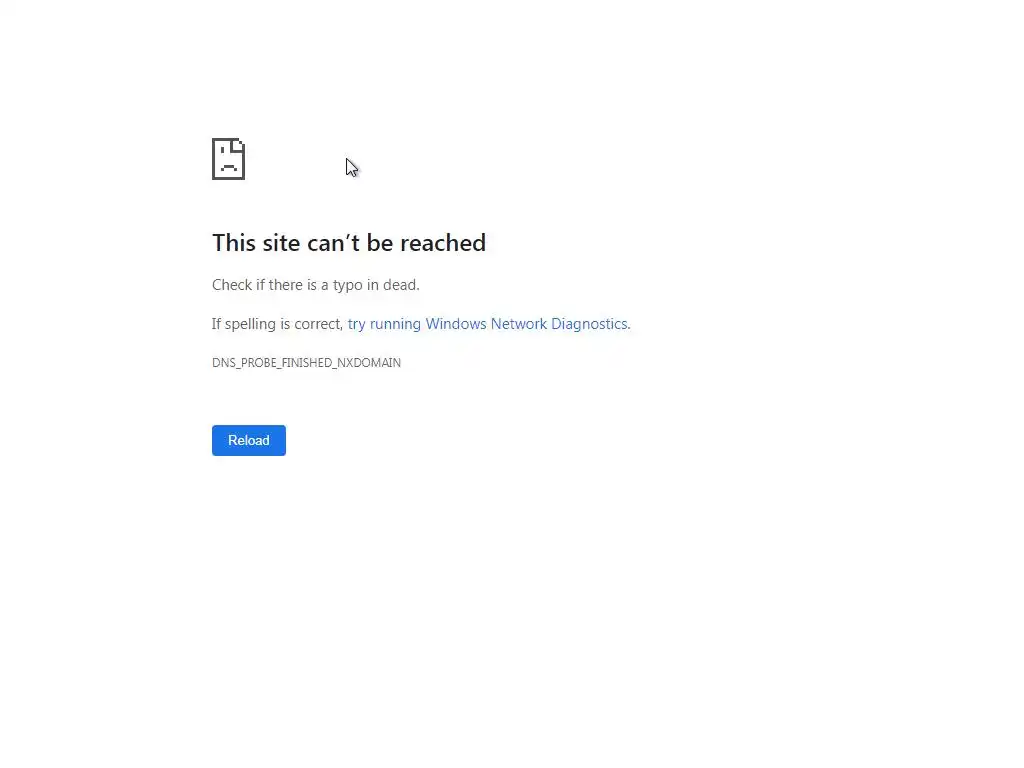Click the 'If spelling is correct' text
This screenshot has height=768, width=1024.
pyautogui.click(x=278, y=324)
